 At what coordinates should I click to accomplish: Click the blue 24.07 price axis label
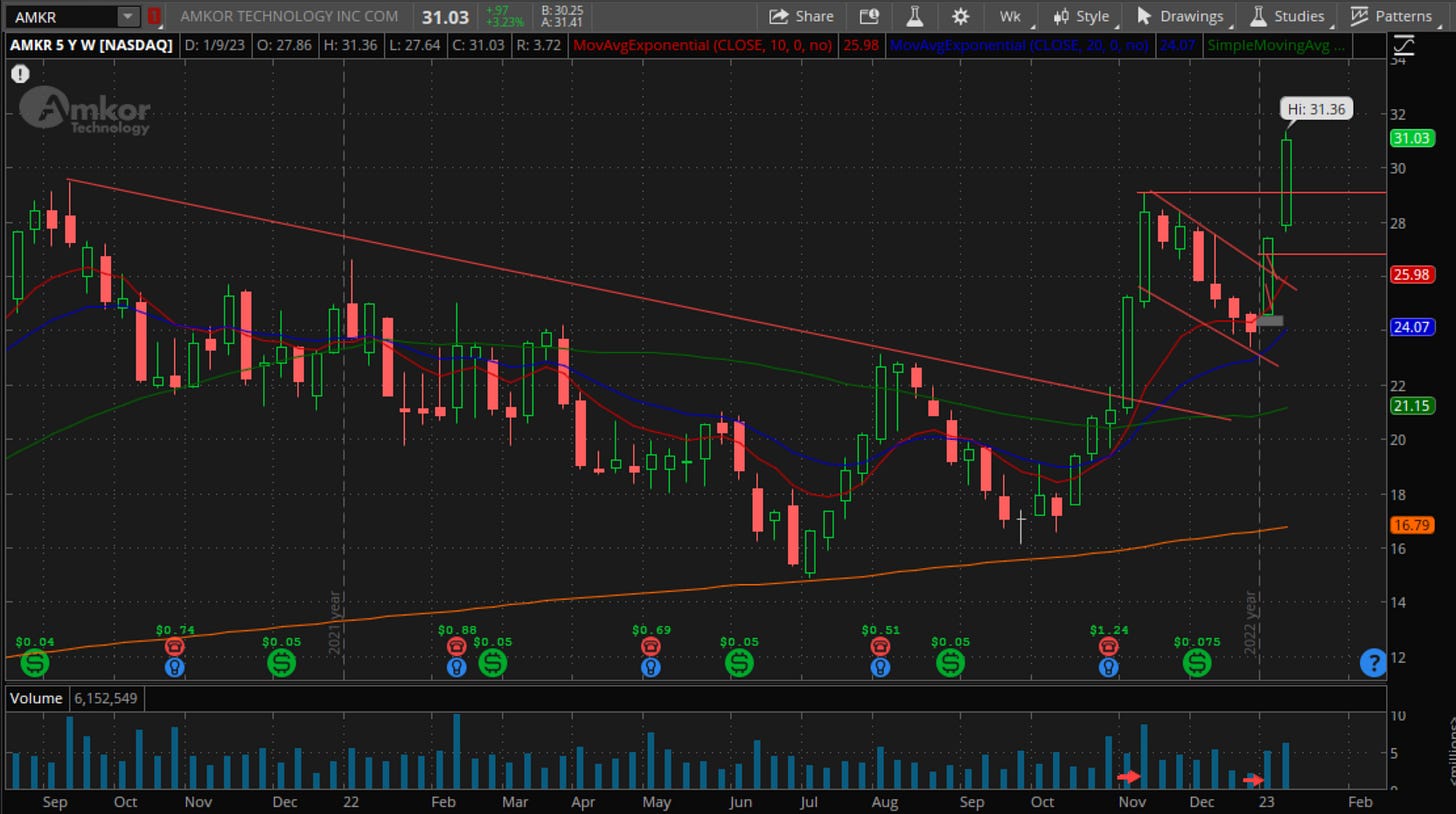click(1412, 326)
